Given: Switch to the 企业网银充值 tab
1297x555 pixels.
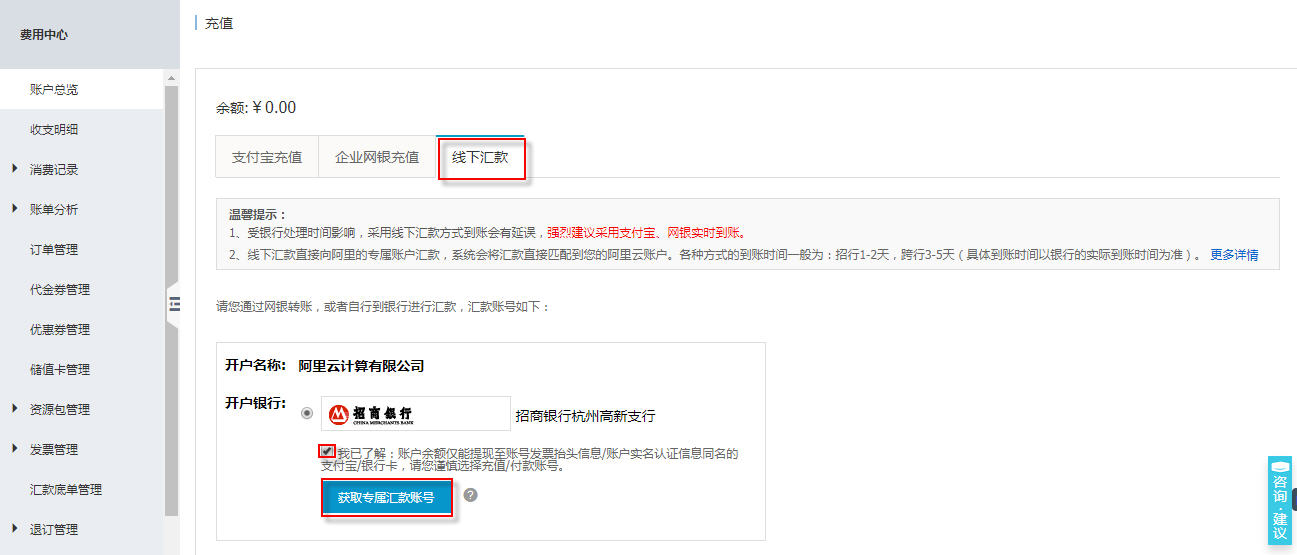Looking at the screenshot, I should click(x=377, y=157).
